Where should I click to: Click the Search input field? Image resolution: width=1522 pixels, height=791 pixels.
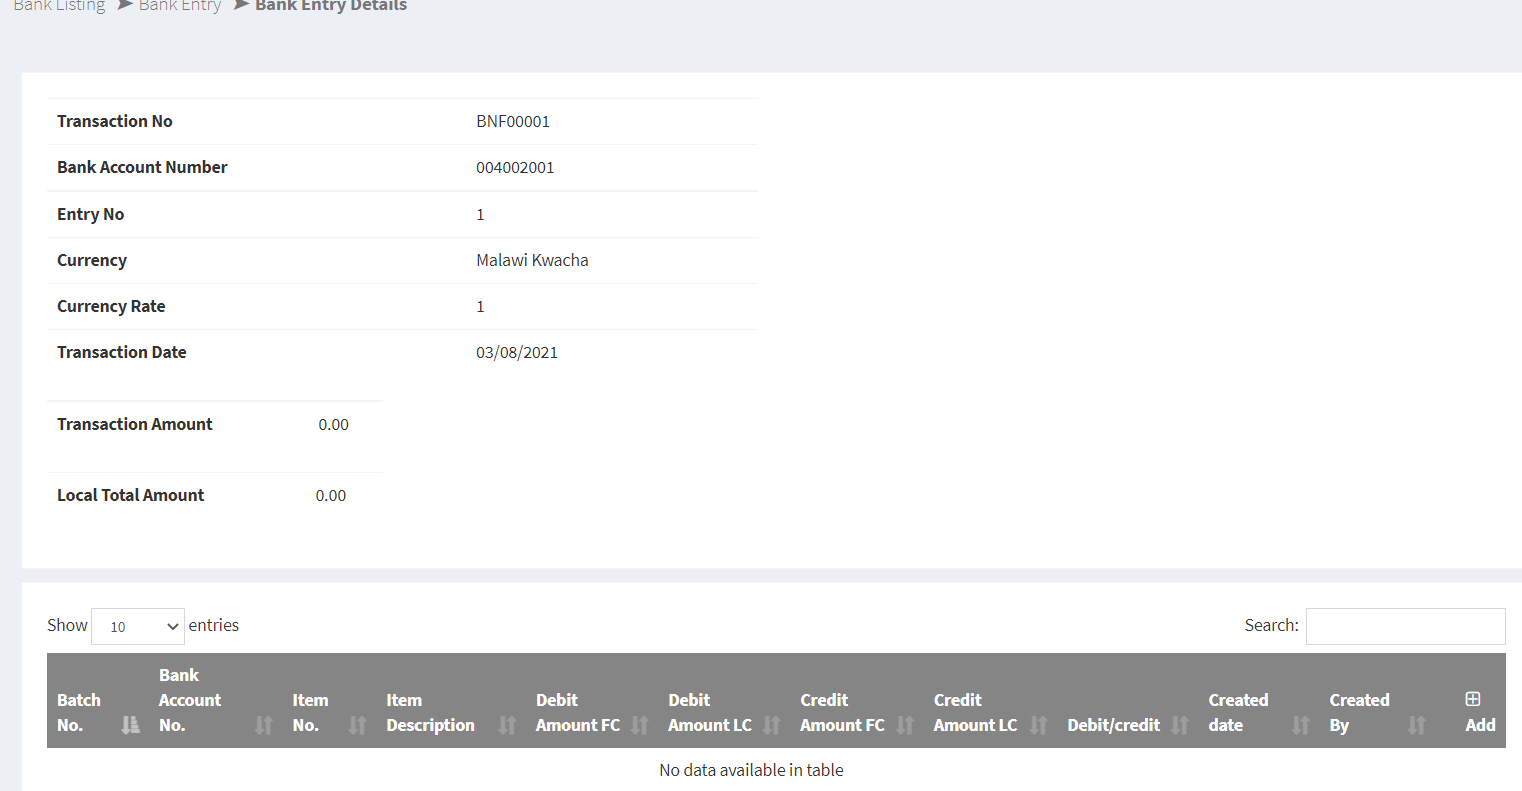pos(1405,626)
